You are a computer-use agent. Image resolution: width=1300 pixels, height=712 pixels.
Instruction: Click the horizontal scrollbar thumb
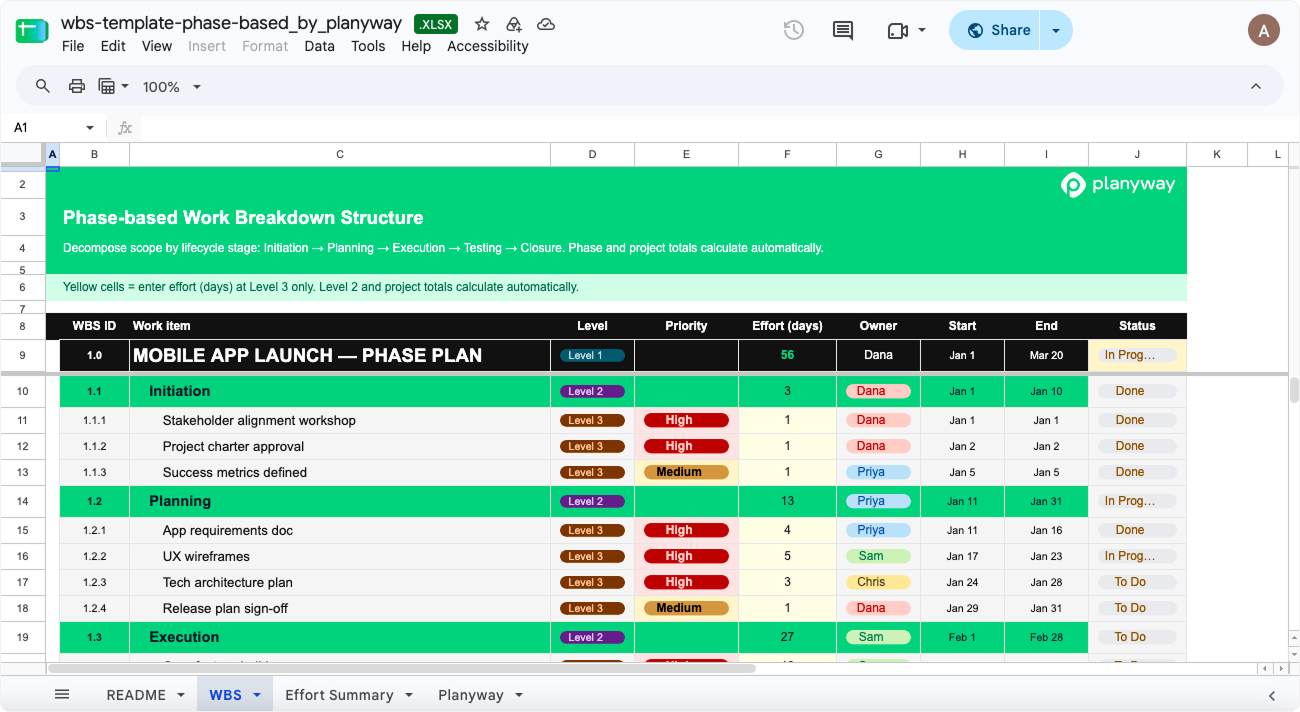403,668
